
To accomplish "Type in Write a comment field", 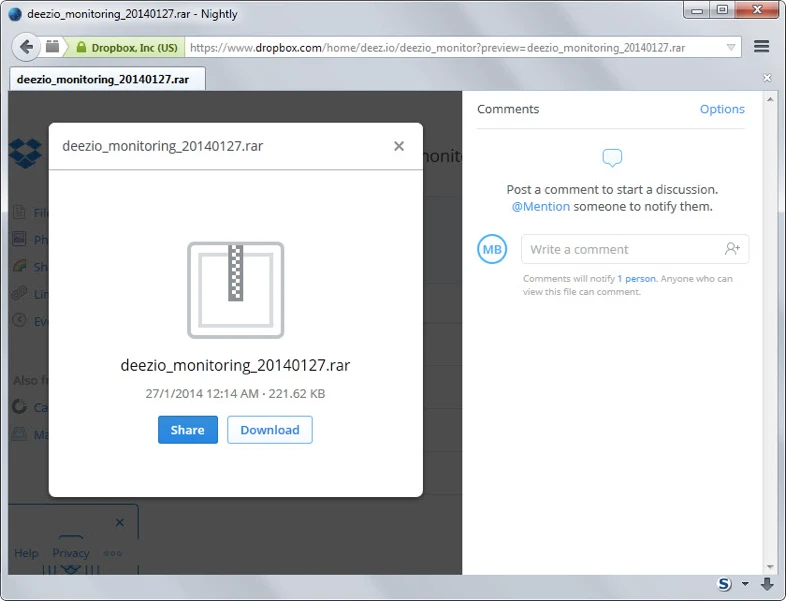I will [620, 249].
